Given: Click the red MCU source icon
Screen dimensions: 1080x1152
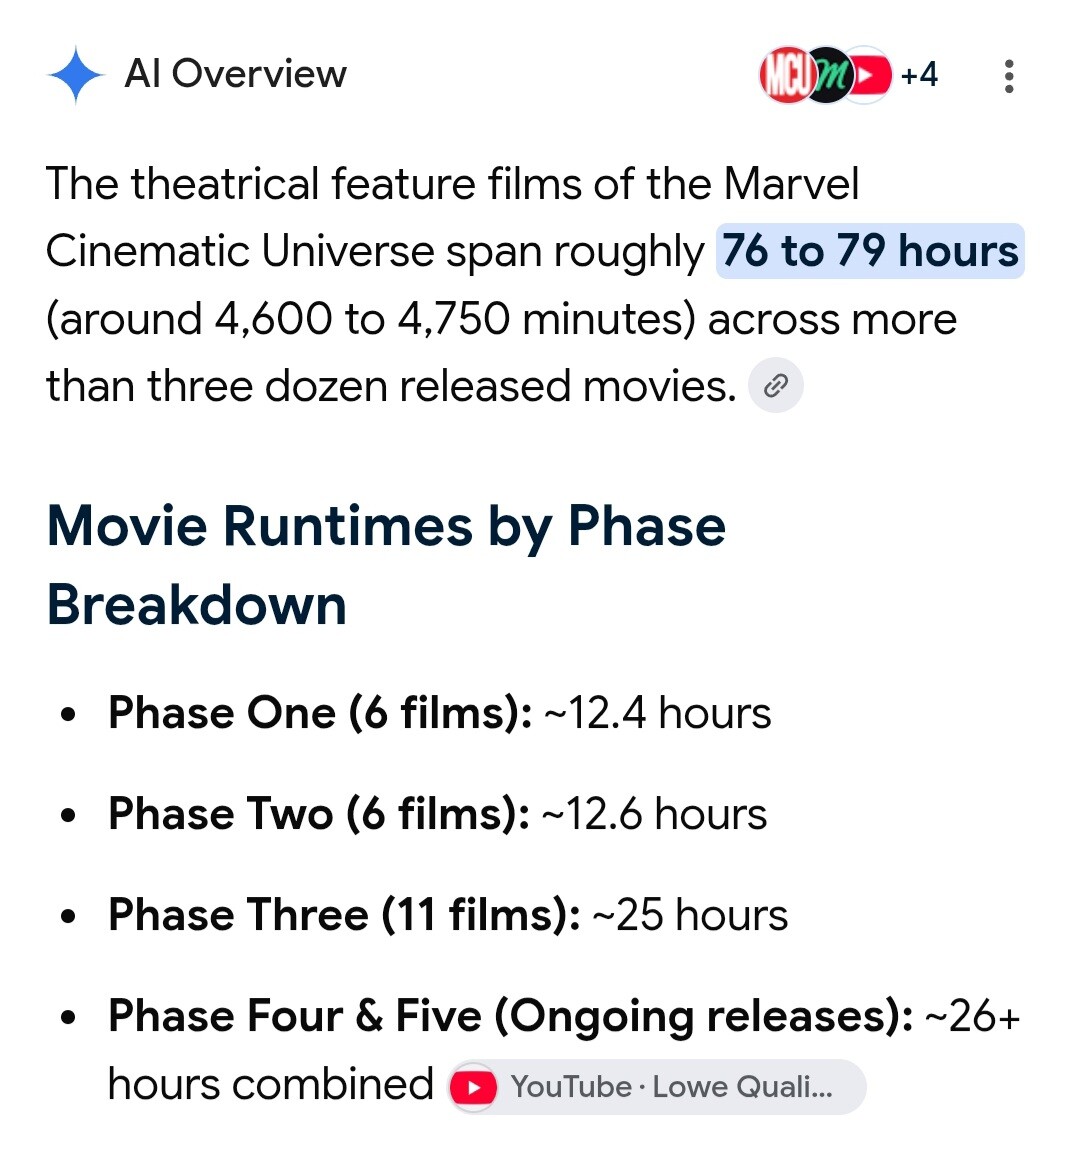Looking at the screenshot, I should pyautogui.click(x=785, y=75).
